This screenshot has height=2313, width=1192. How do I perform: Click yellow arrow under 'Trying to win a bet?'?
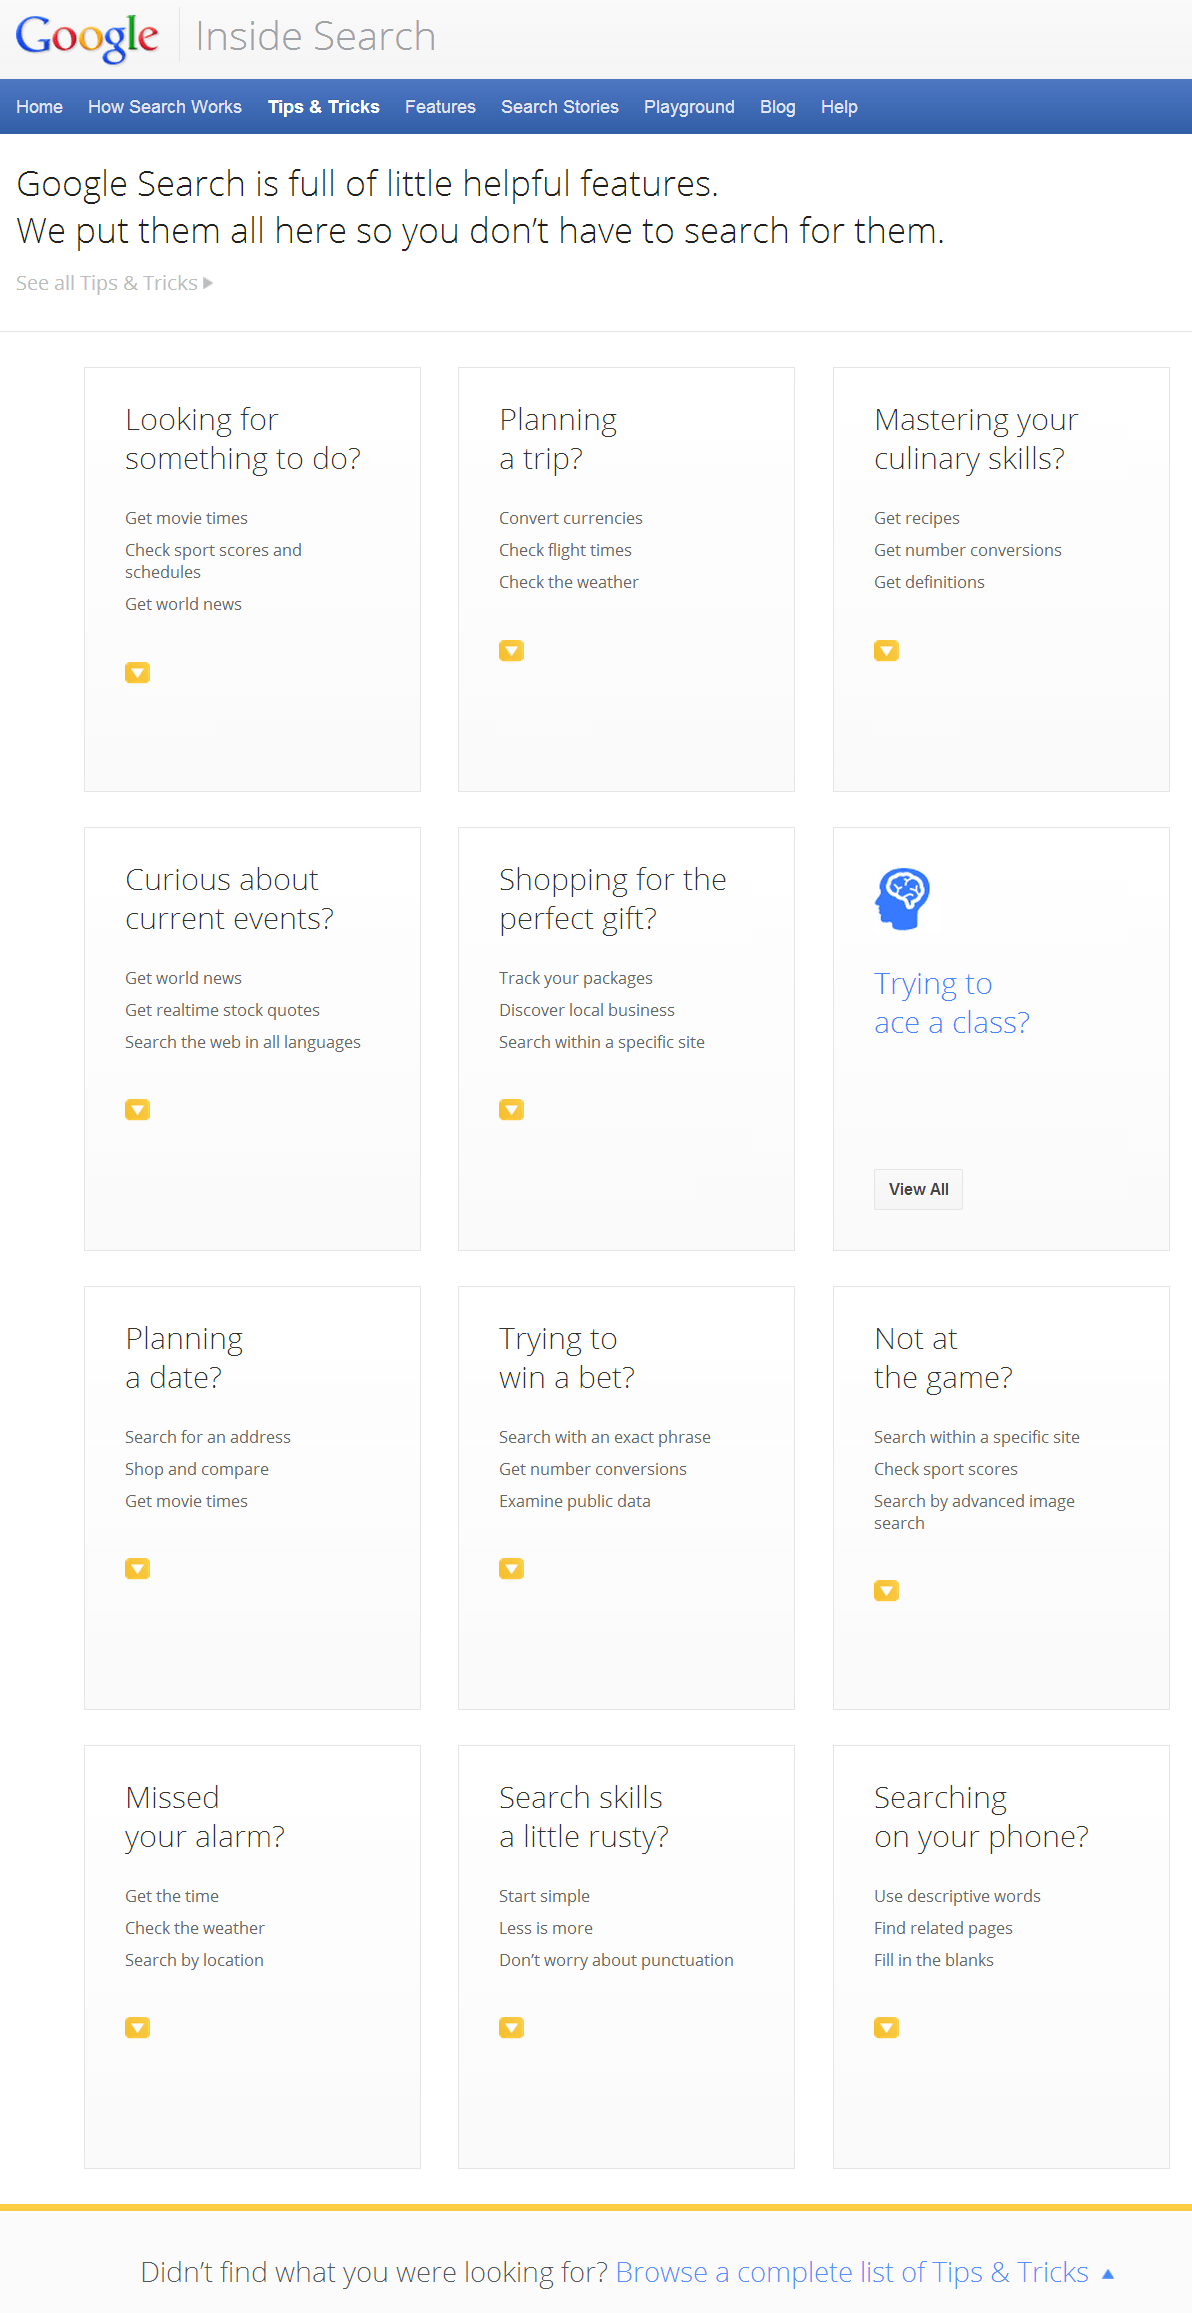click(511, 1569)
